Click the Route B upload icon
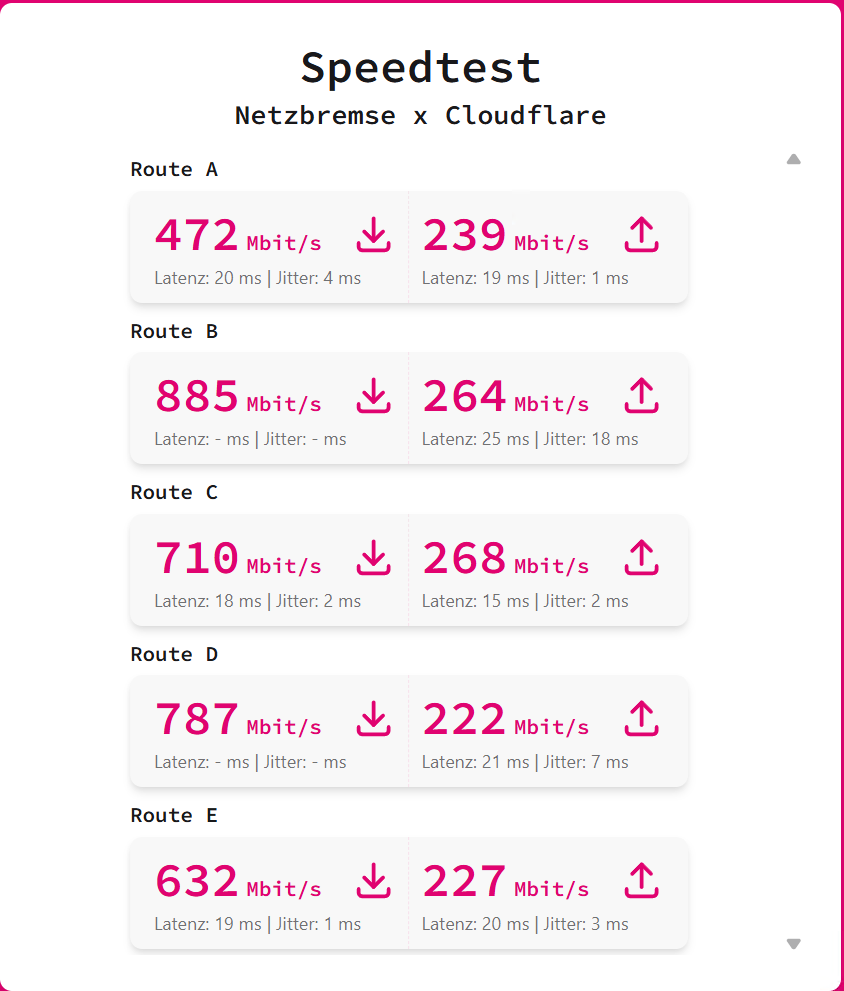The image size is (844, 991). click(642, 396)
